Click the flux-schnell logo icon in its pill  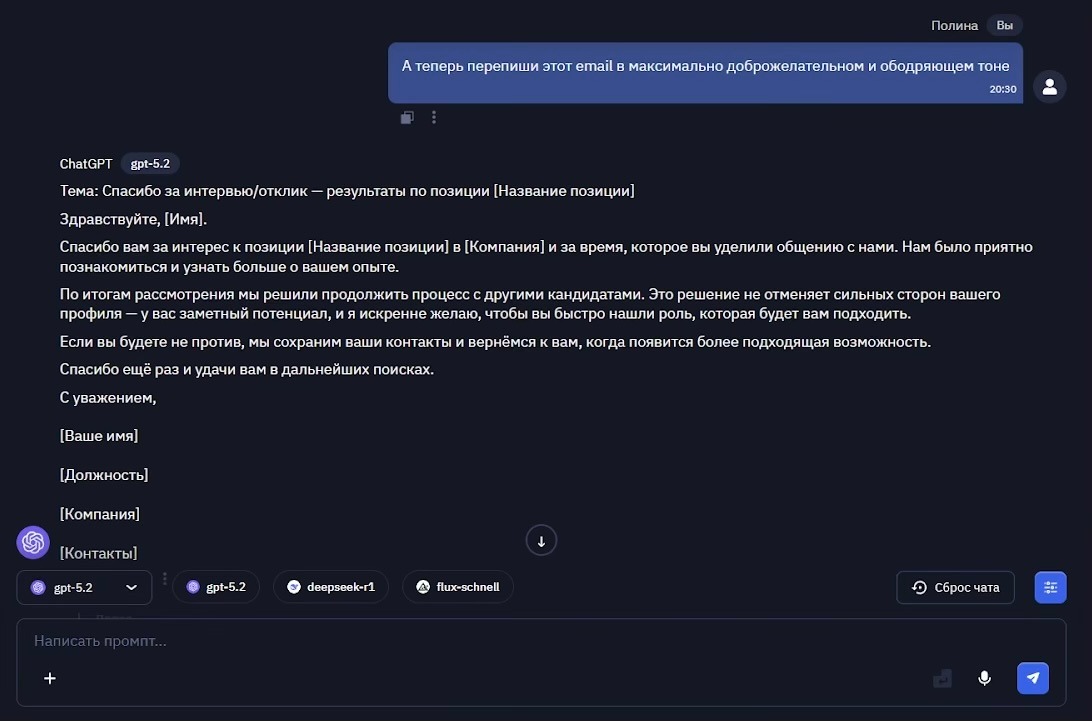tap(422, 587)
